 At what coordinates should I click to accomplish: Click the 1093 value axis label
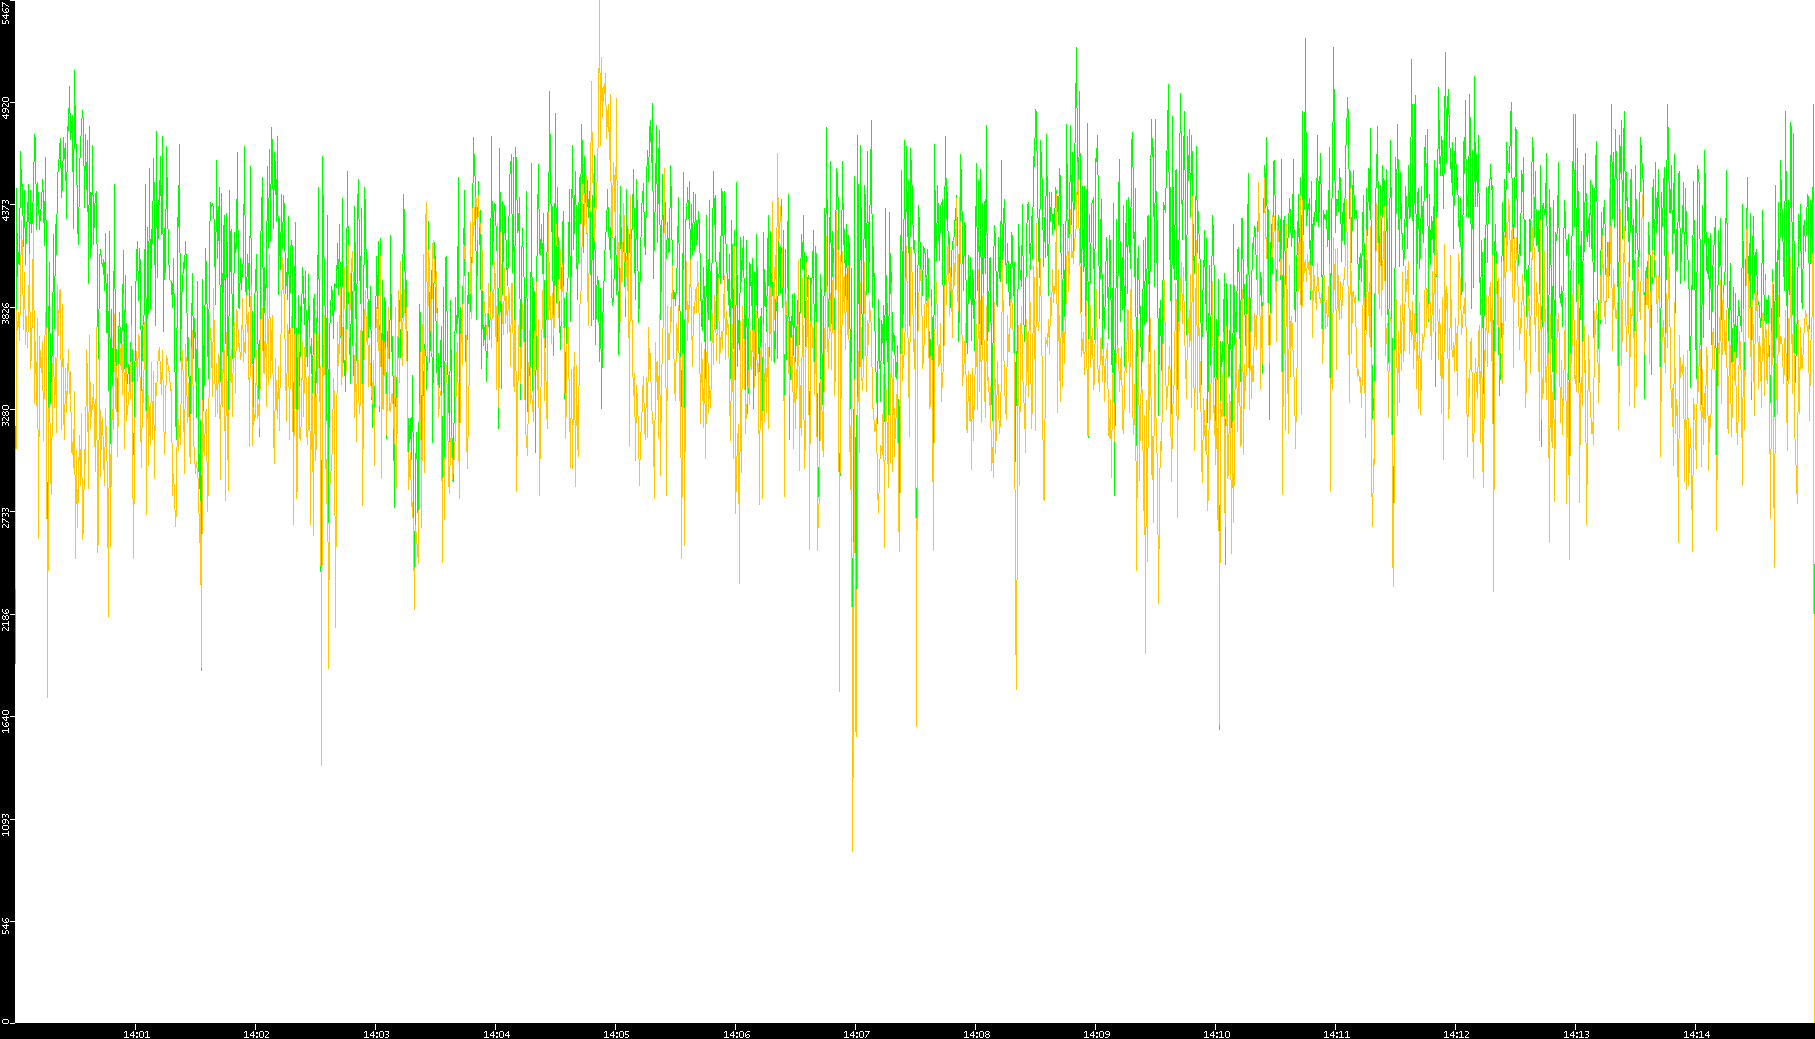tap(6, 825)
